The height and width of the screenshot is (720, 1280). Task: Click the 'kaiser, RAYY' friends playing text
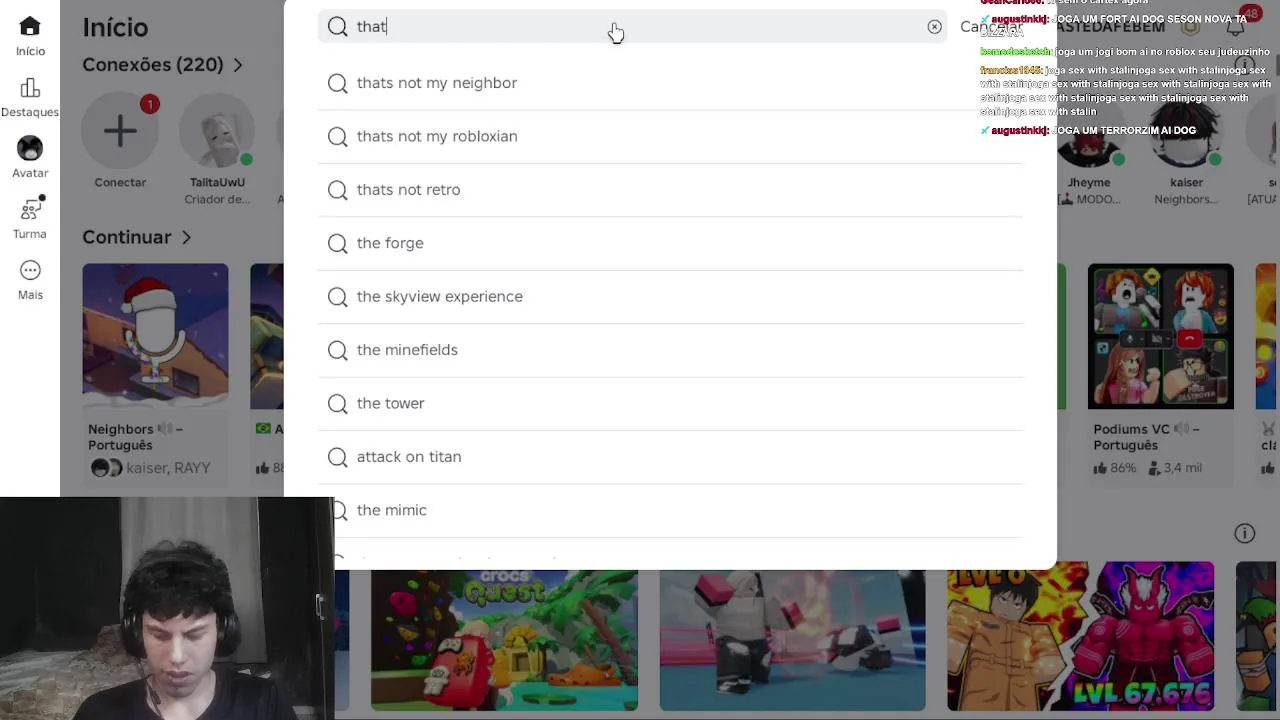tap(168, 468)
